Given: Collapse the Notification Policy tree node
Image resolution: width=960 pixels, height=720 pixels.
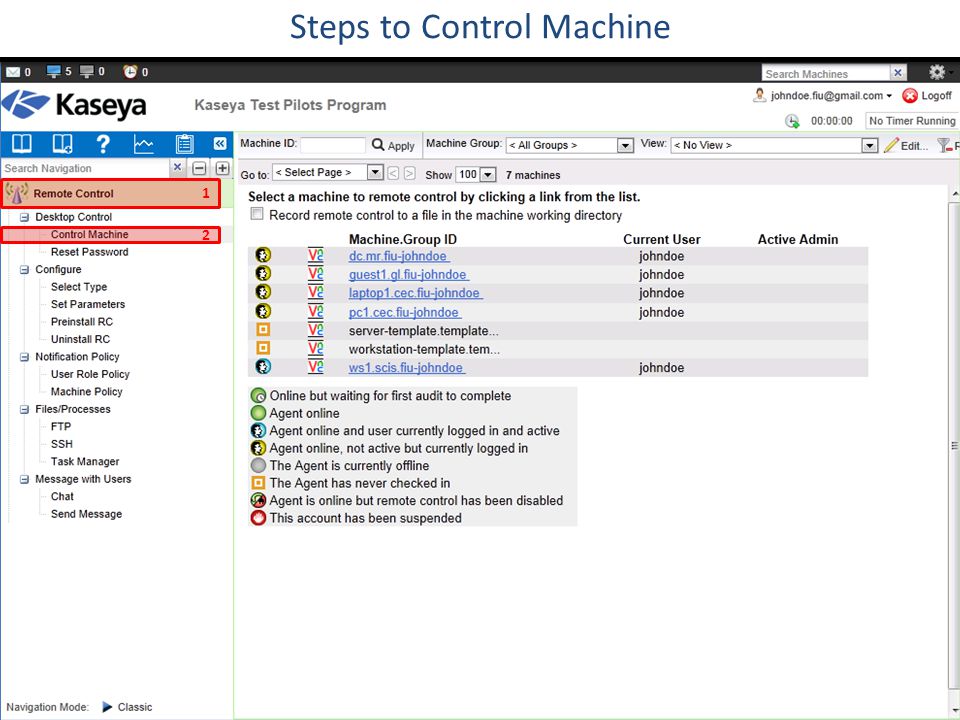Looking at the screenshot, I should click(24, 357).
